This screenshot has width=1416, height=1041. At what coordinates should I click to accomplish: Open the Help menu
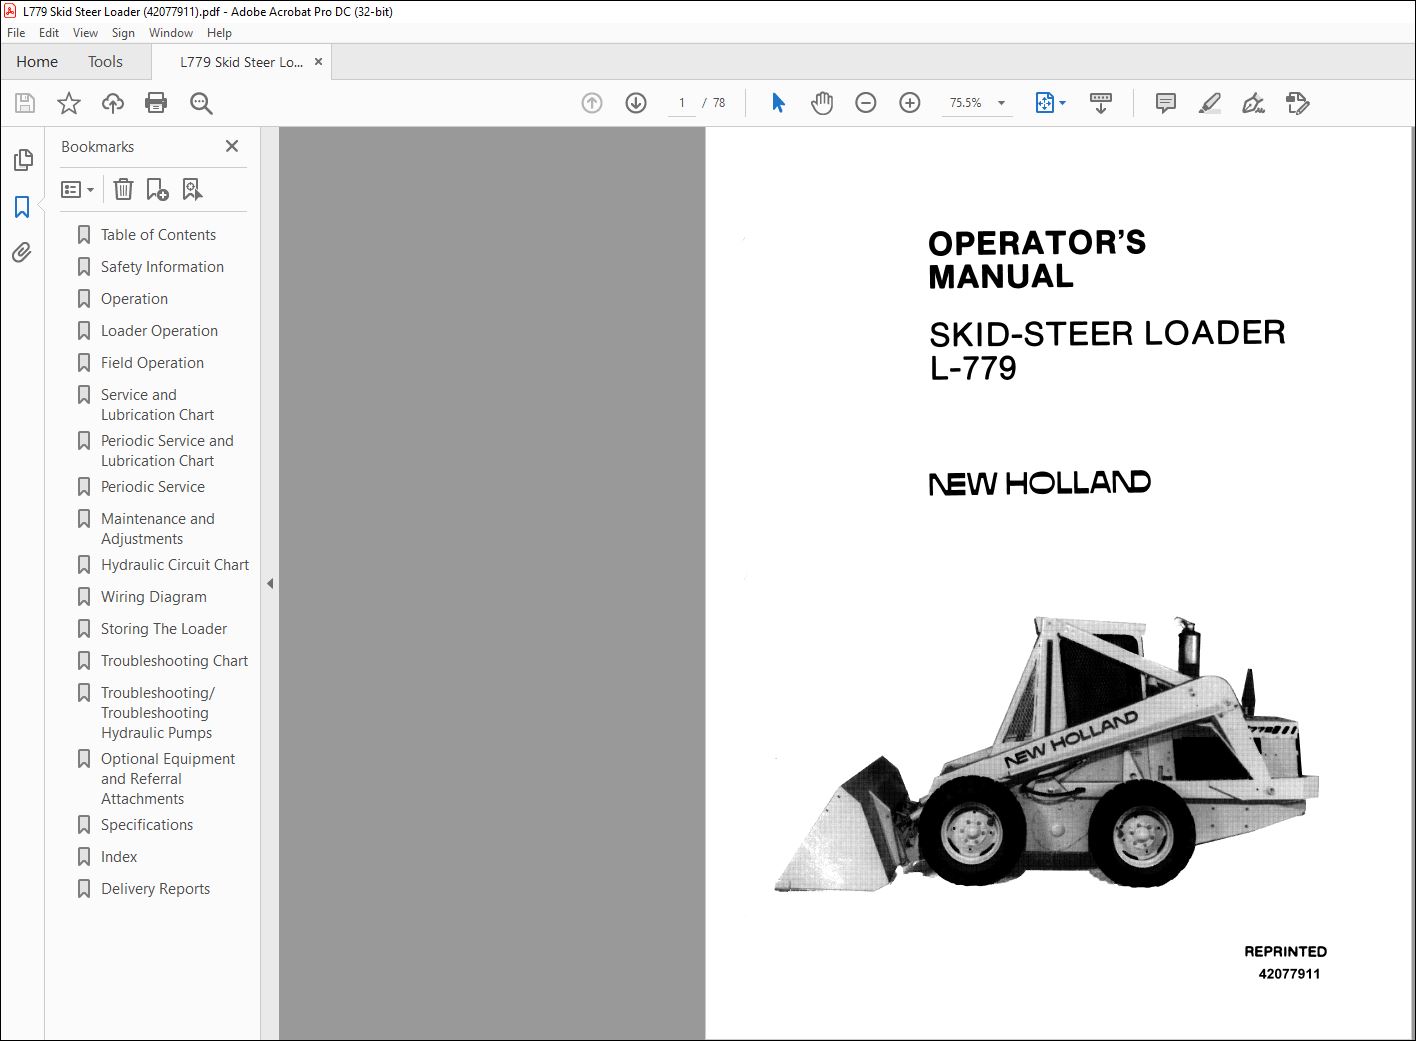point(219,33)
